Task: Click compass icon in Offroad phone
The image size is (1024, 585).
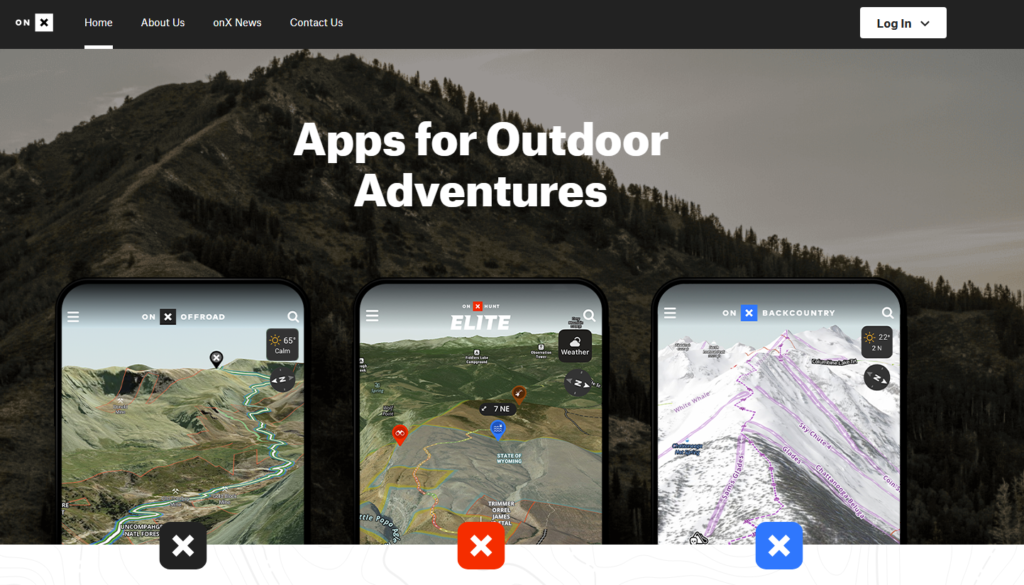Action: (282, 379)
